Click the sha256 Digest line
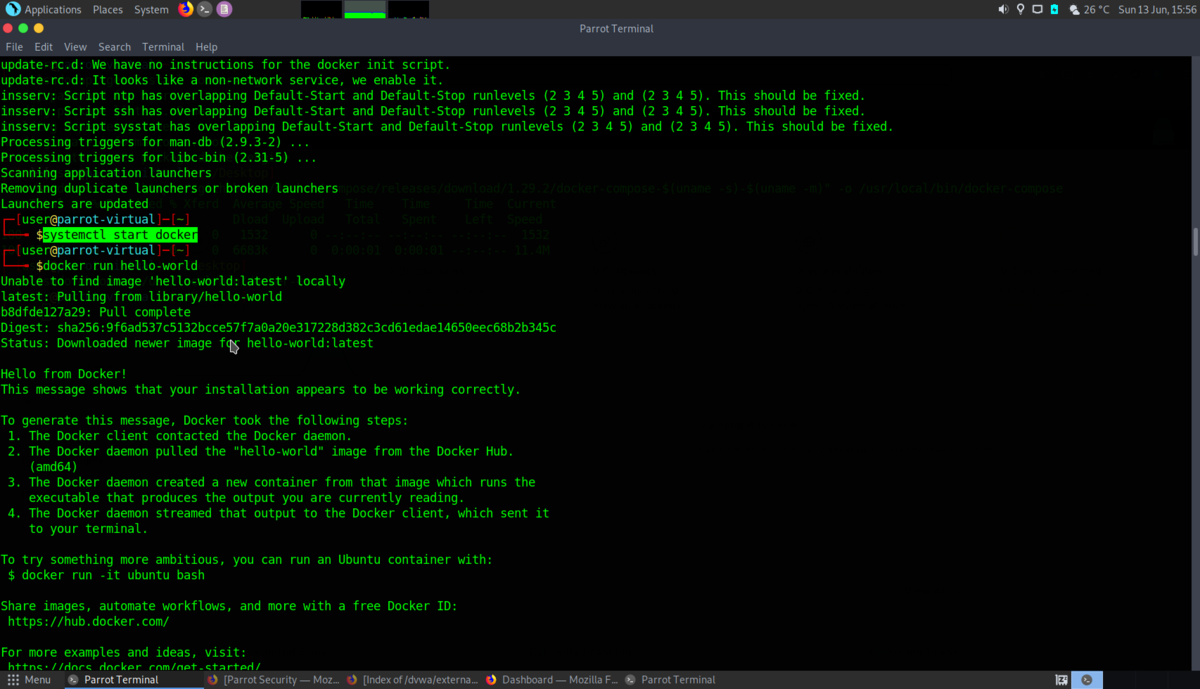The width and height of the screenshot is (1200, 689). [x=278, y=328]
